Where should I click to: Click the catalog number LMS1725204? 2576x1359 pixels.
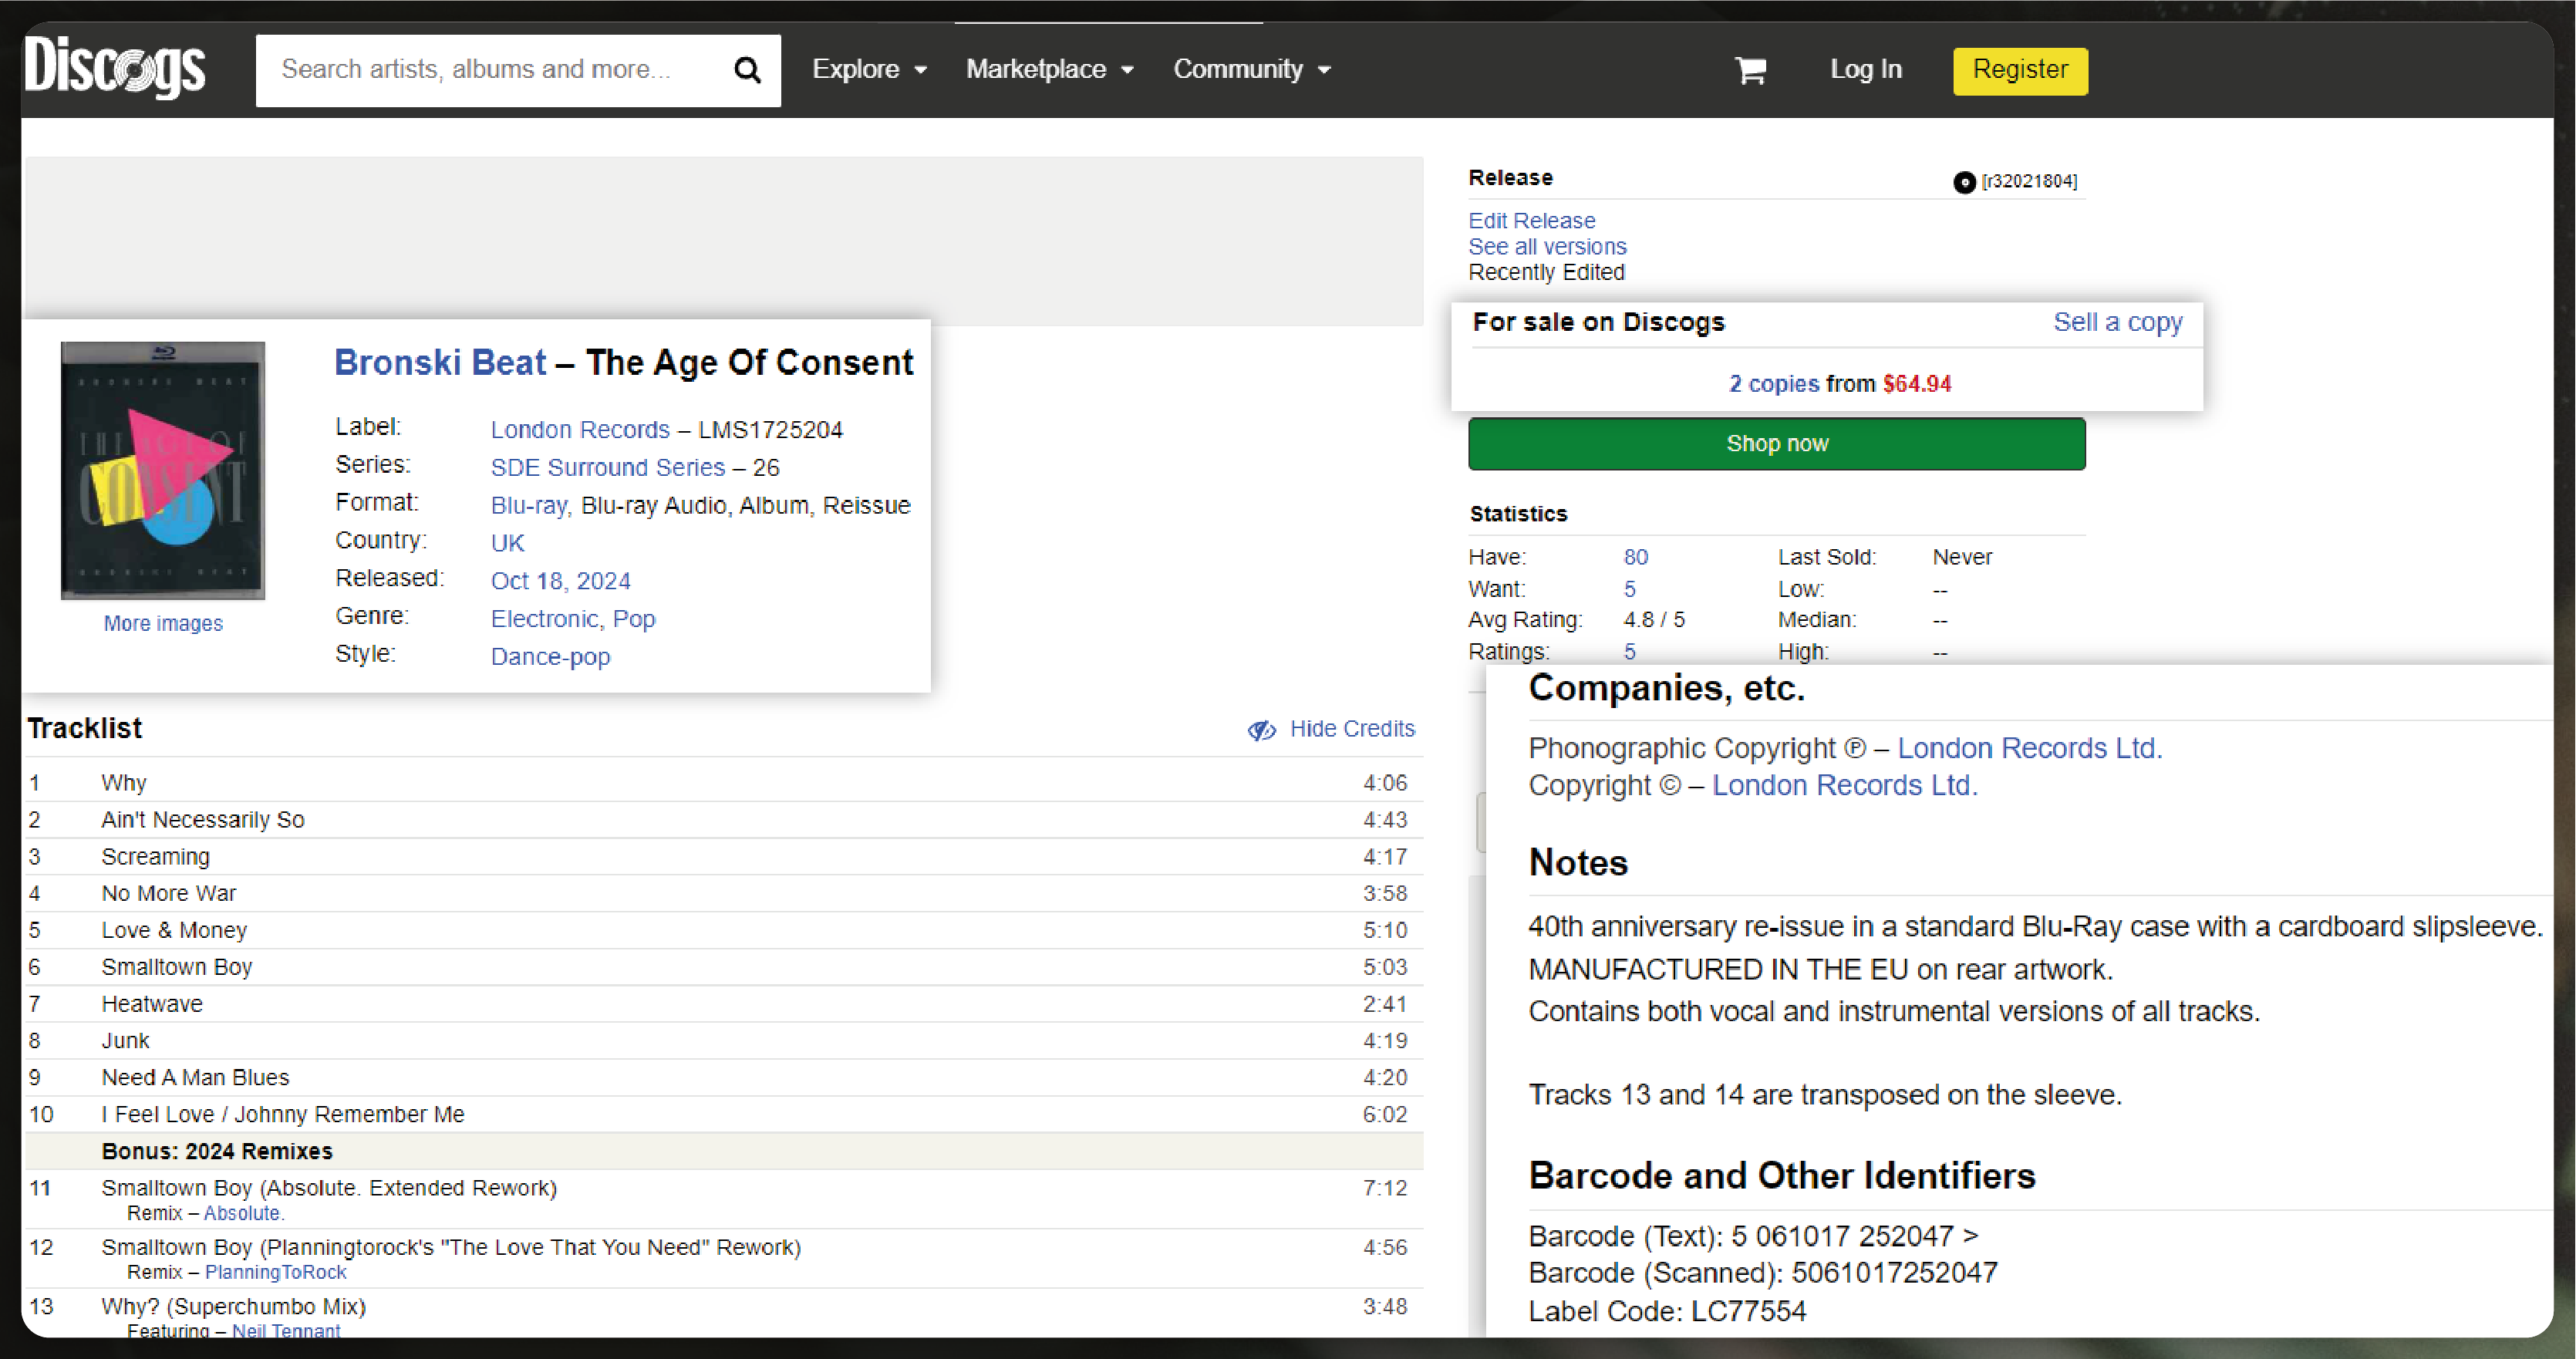pyautogui.click(x=770, y=430)
